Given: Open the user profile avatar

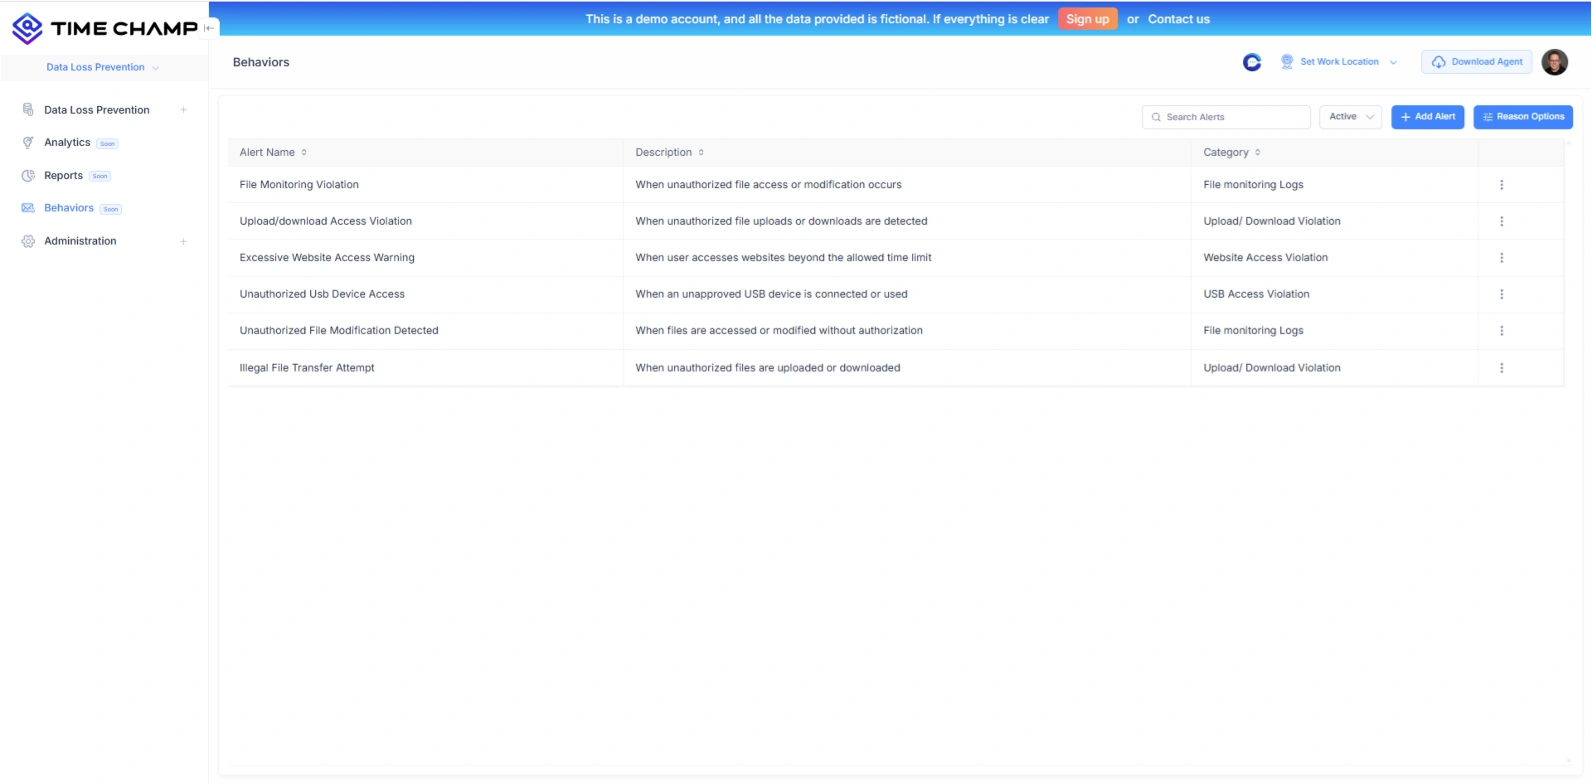Looking at the screenshot, I should 1554,62.
